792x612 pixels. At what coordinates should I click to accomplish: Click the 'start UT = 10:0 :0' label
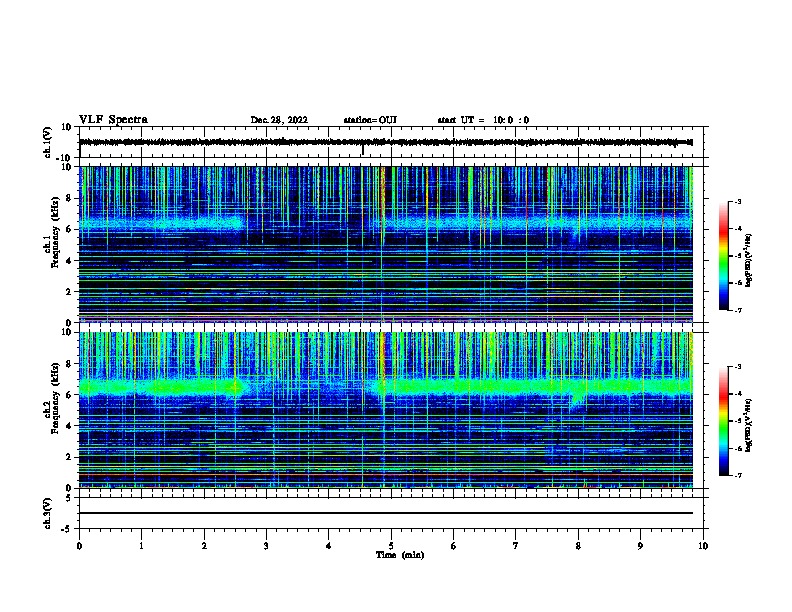point(483,120)
